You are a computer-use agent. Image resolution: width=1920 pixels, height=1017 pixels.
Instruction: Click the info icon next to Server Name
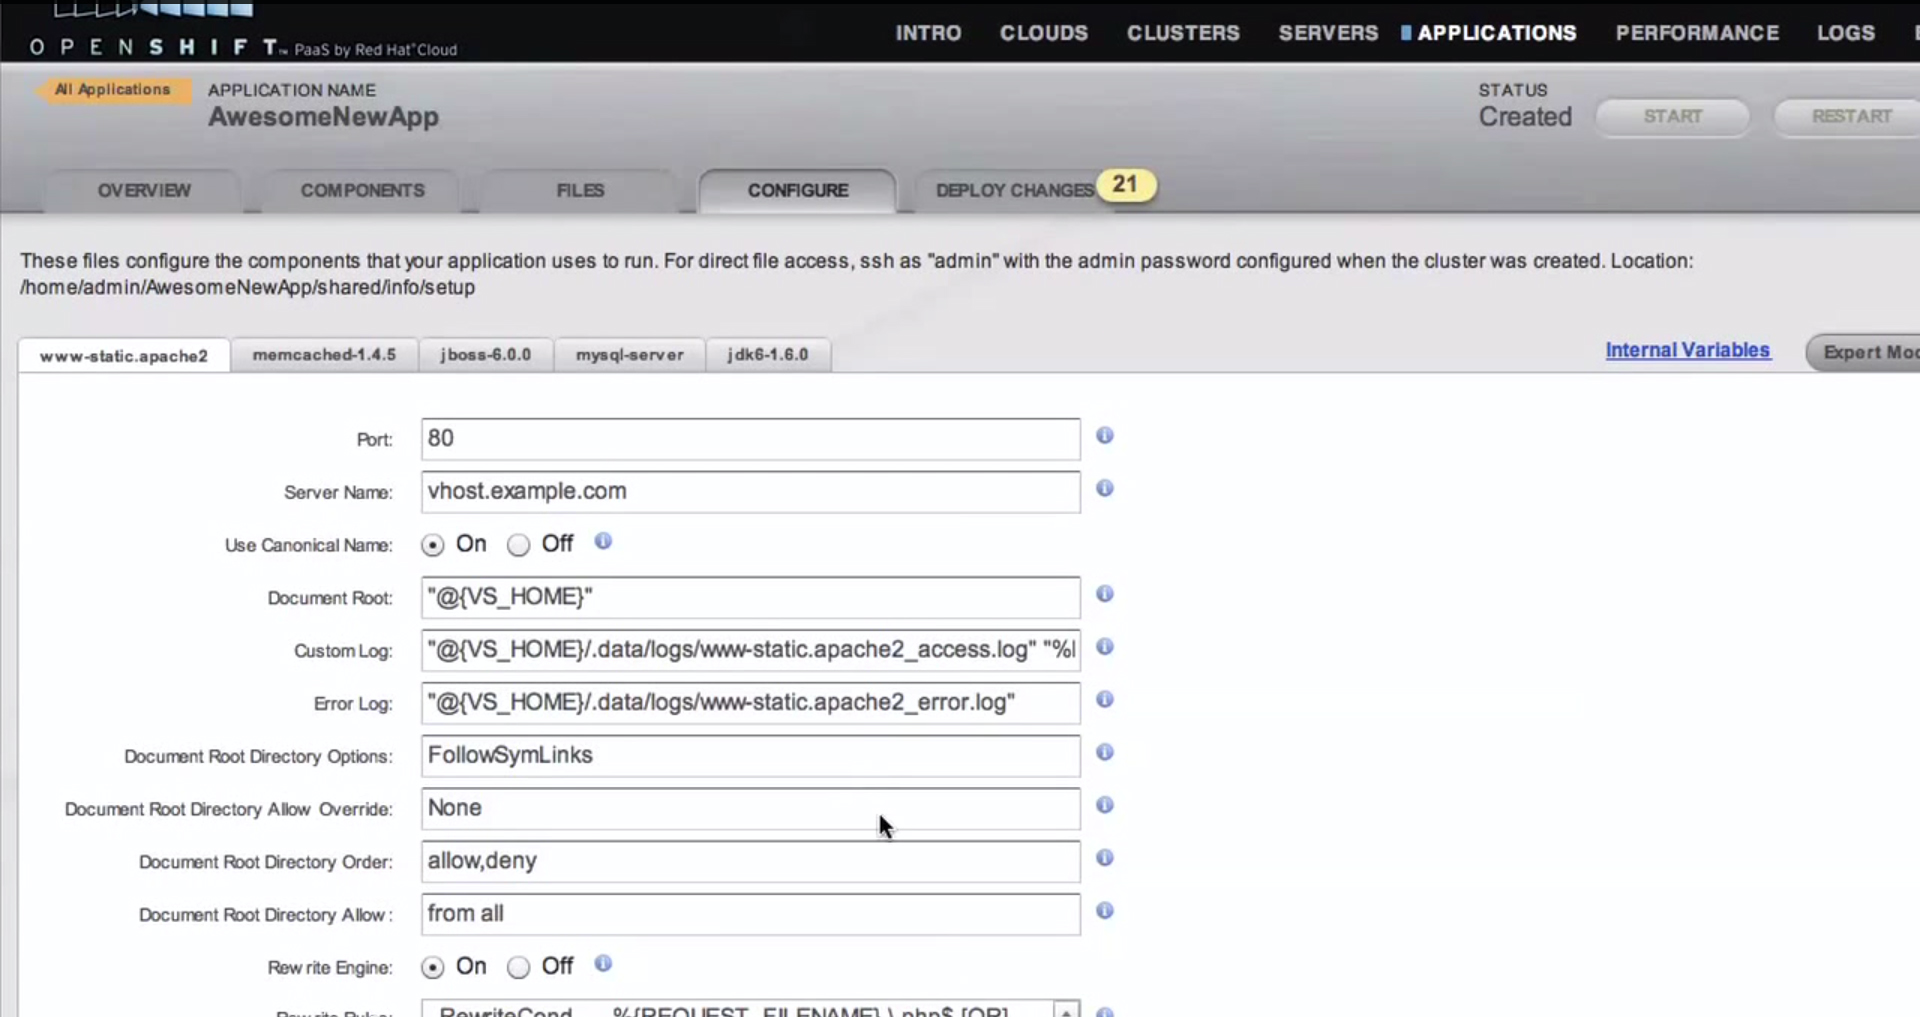tap(1104, 488)
